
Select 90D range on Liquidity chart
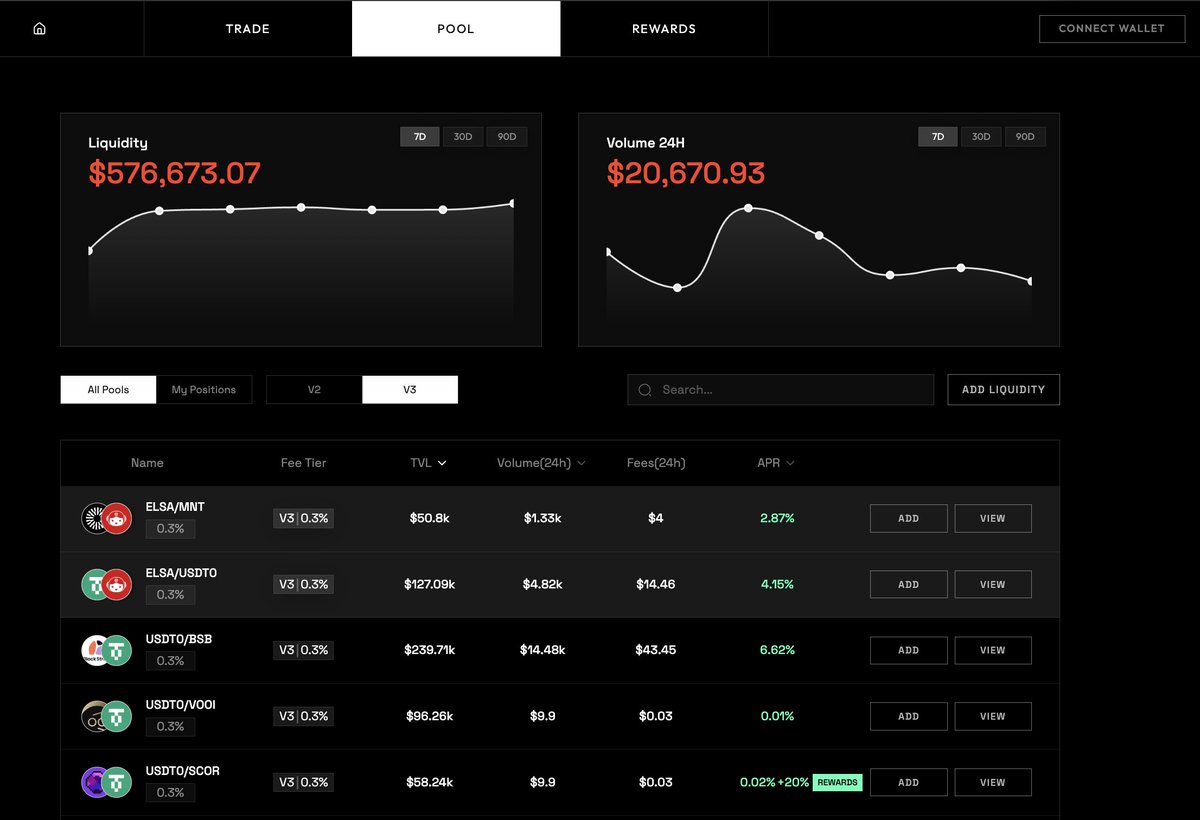(x=507, y=136)
